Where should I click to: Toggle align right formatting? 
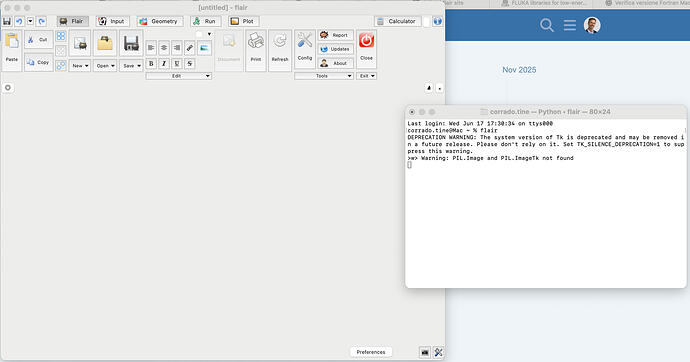[176, 48]
